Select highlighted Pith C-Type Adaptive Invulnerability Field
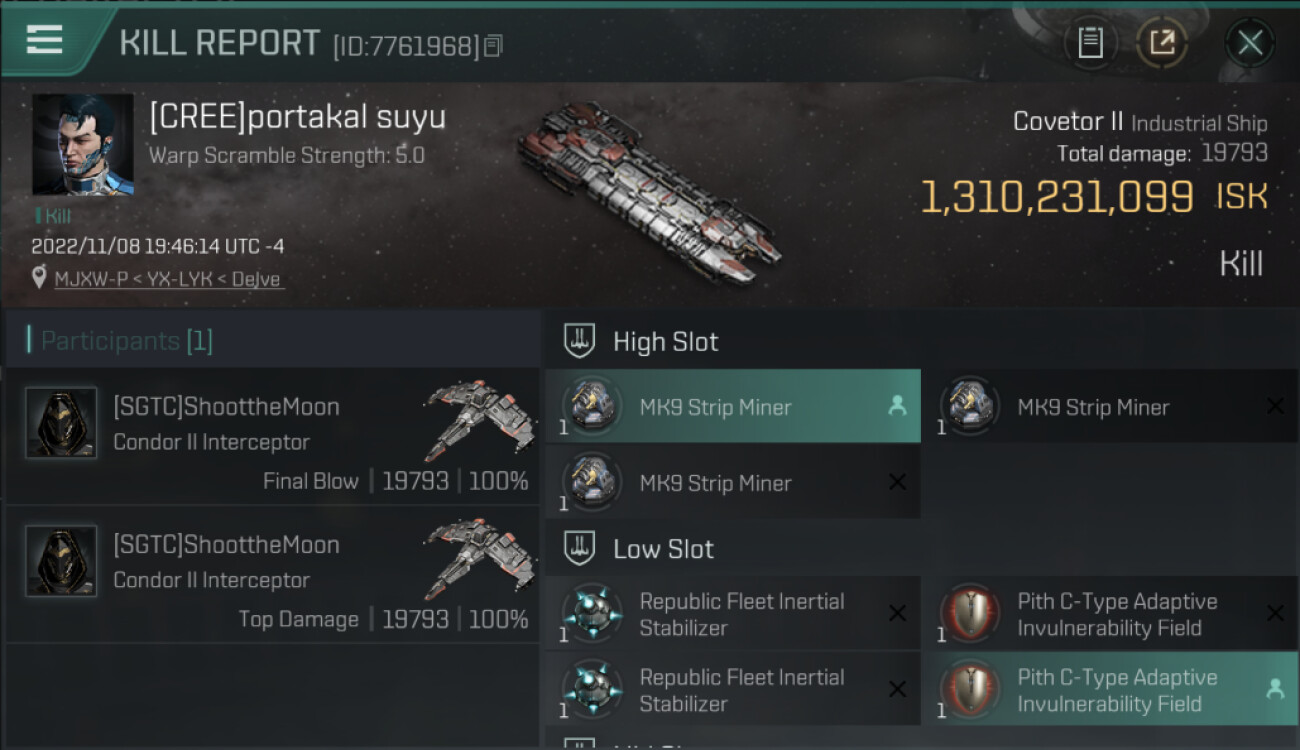1300x750 pixels. tap(1109, 690)
